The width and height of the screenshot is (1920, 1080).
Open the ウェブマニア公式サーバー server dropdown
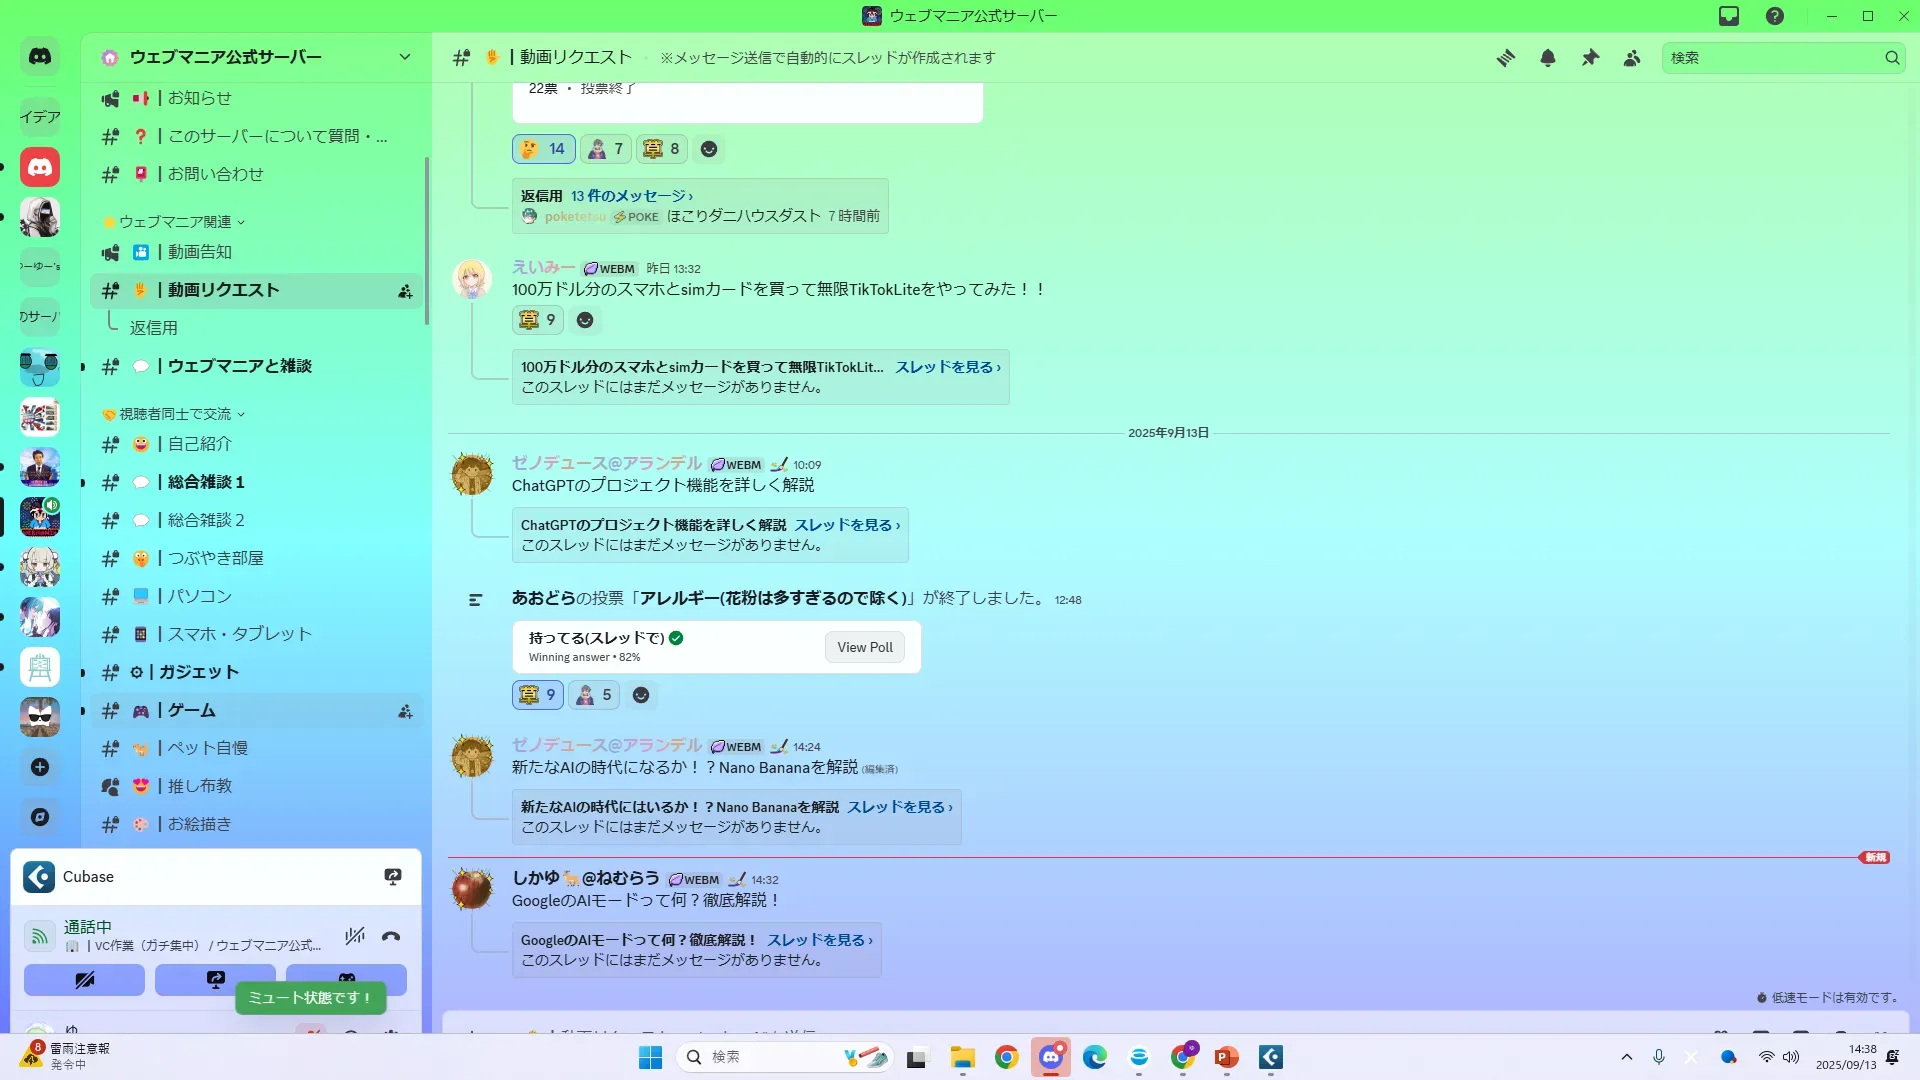tap(404, 57)
